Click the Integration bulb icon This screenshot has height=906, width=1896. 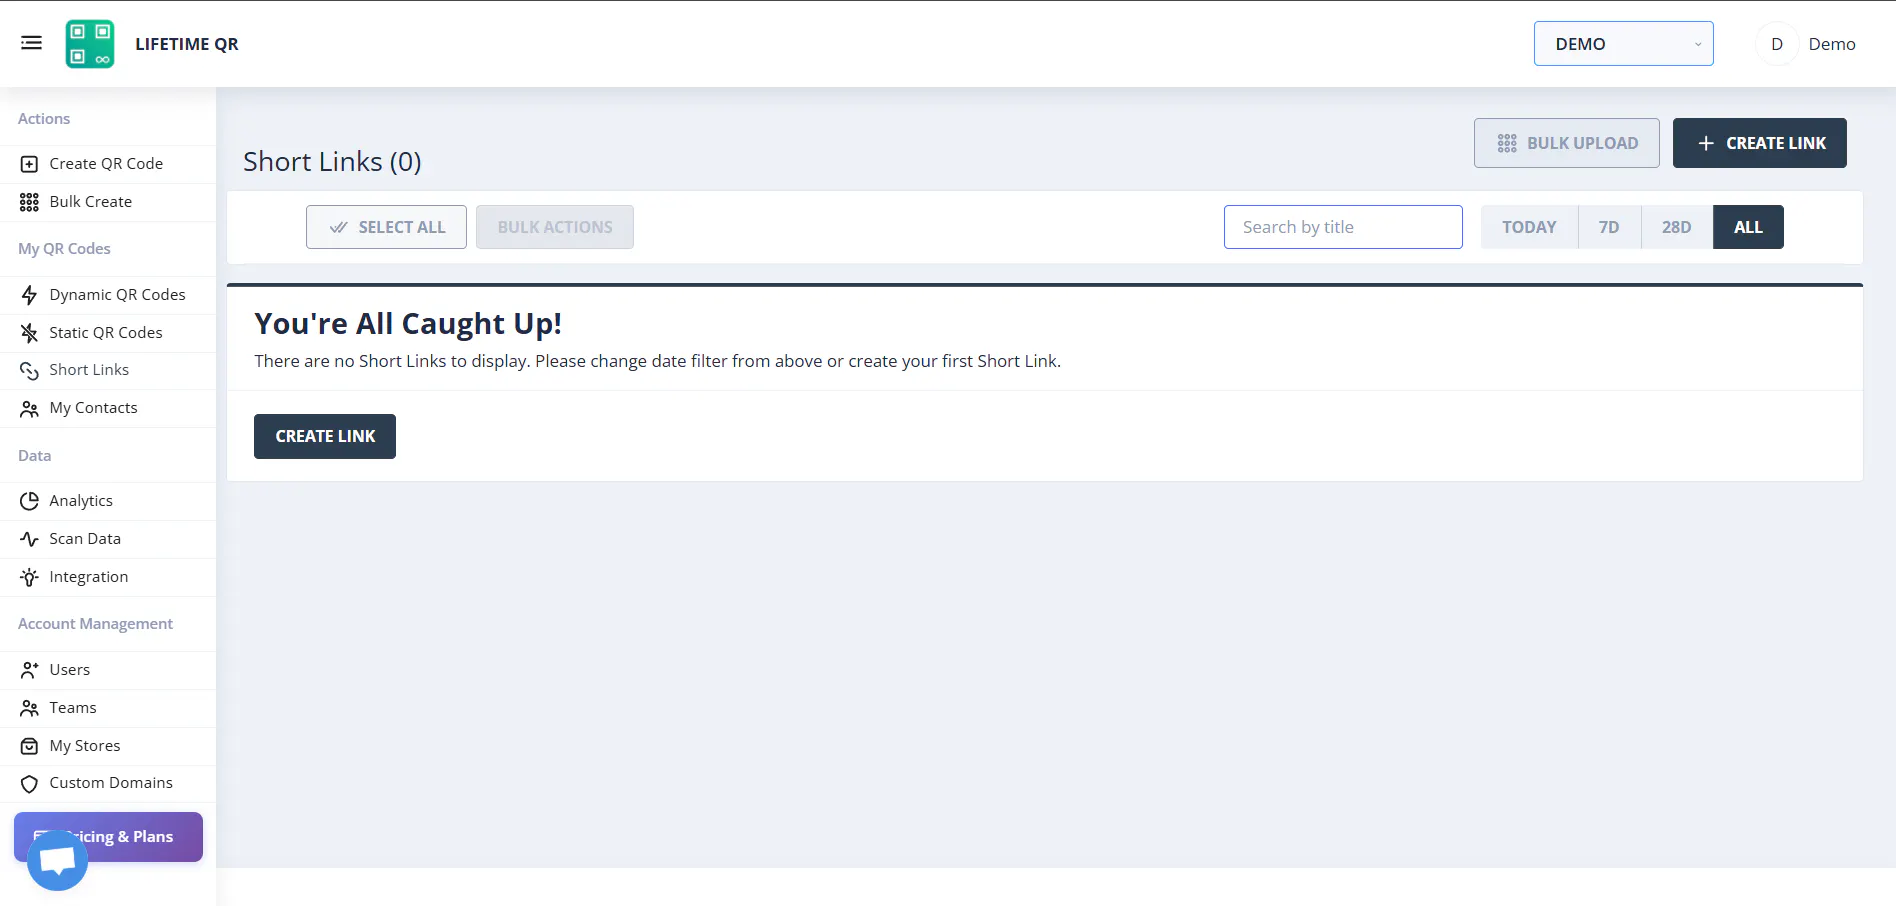pos(29,577)
